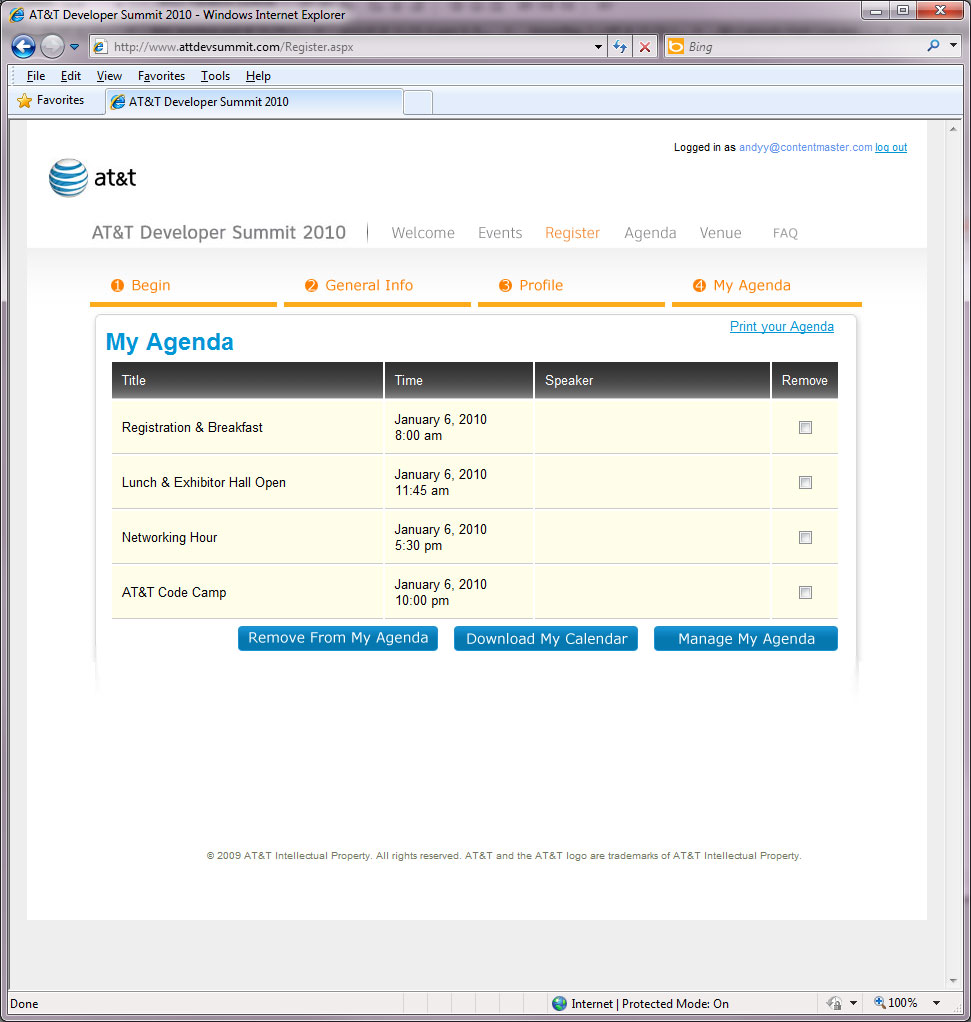Click the Internet zone globe icon in status bar
The height and width of the screenshot is (1022, 971).
(559, 1003)
